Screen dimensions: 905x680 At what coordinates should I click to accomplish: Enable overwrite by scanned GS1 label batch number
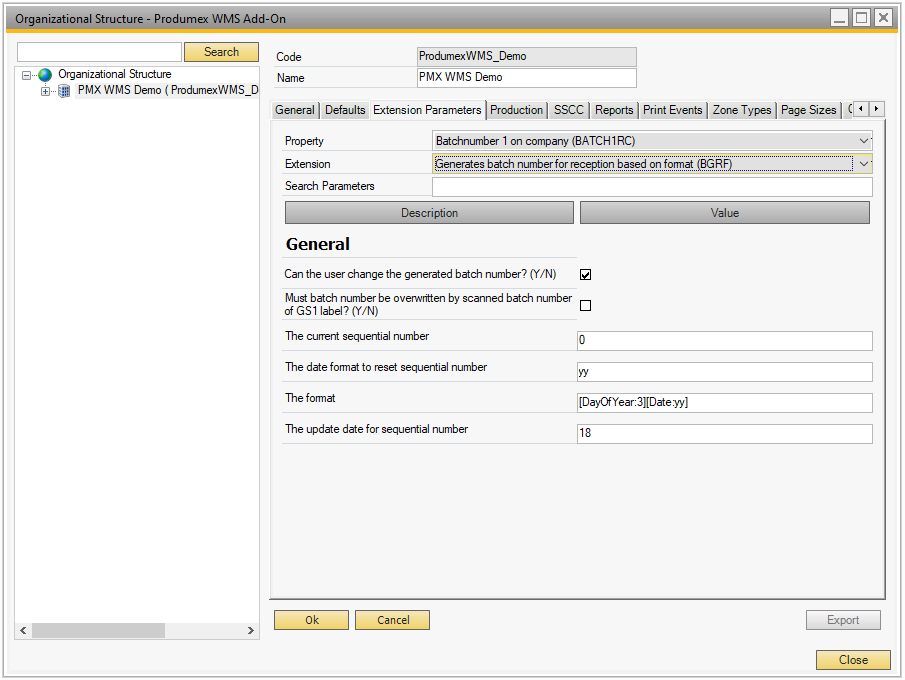tap(586, 306)
